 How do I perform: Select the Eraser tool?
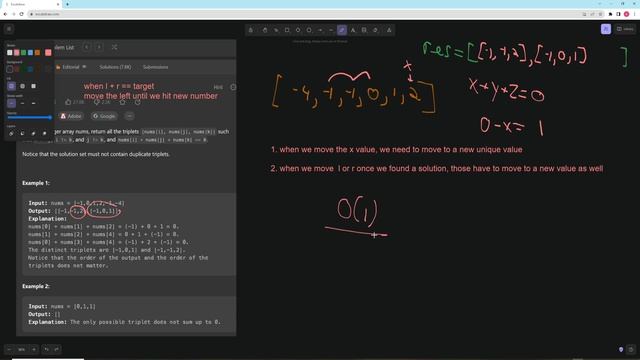tap(375, 30)
